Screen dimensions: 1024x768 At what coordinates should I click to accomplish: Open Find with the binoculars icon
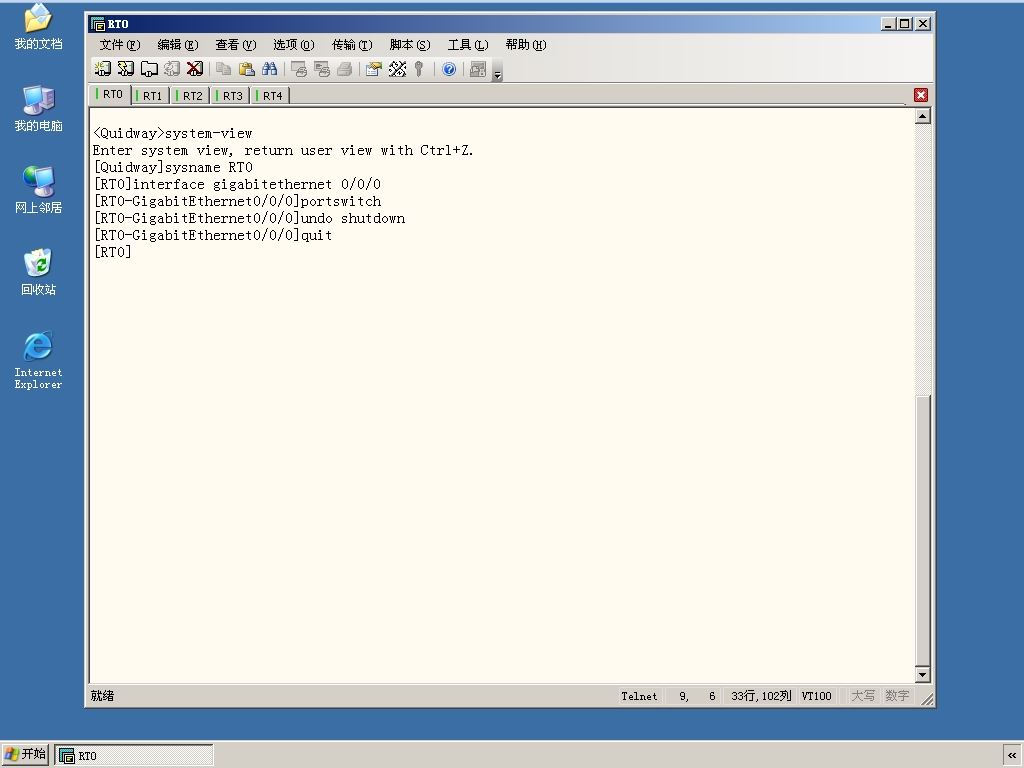269,69
